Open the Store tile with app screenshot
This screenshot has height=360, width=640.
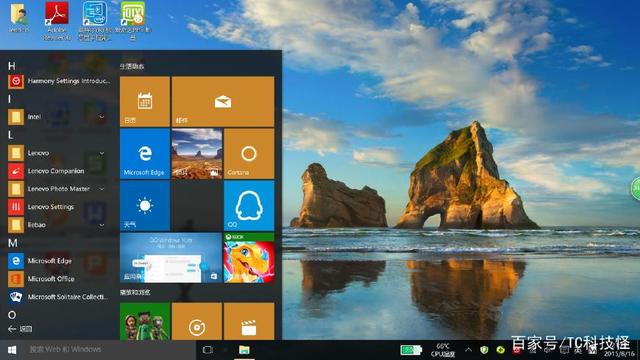click(171, 258)
